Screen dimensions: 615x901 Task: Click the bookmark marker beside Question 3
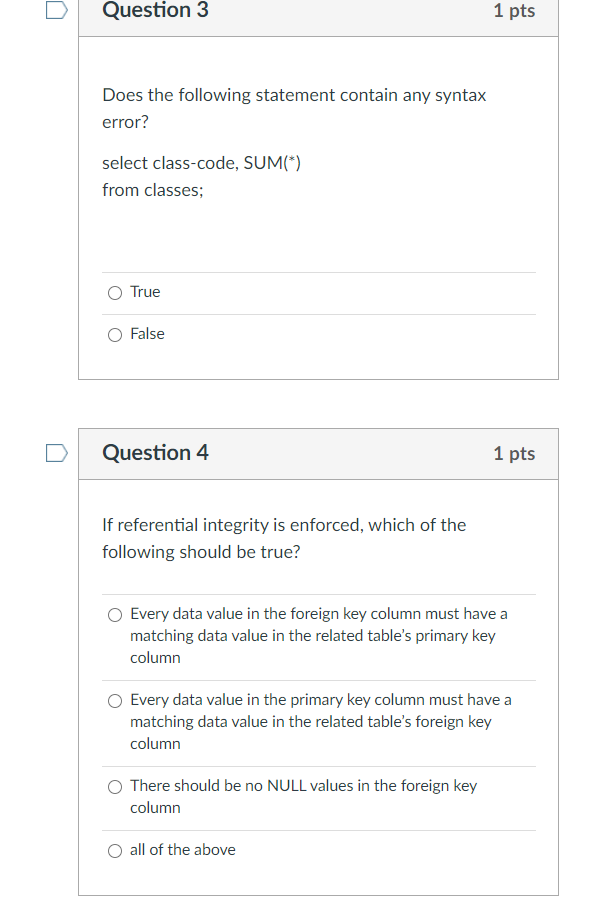(x=55, y=10)
